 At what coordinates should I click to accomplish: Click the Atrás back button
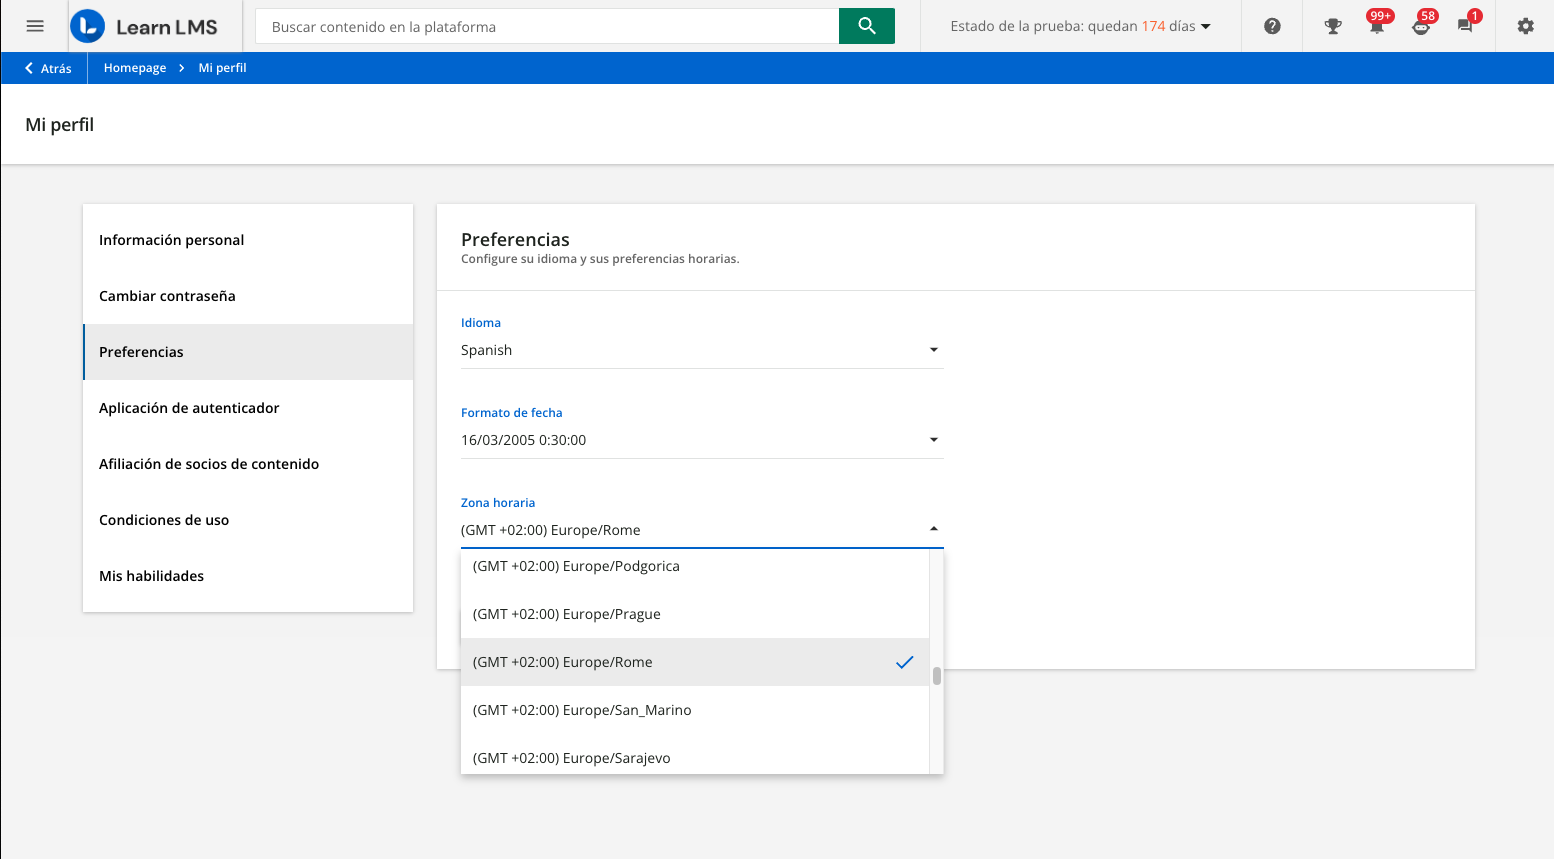[x=48, y=68]
